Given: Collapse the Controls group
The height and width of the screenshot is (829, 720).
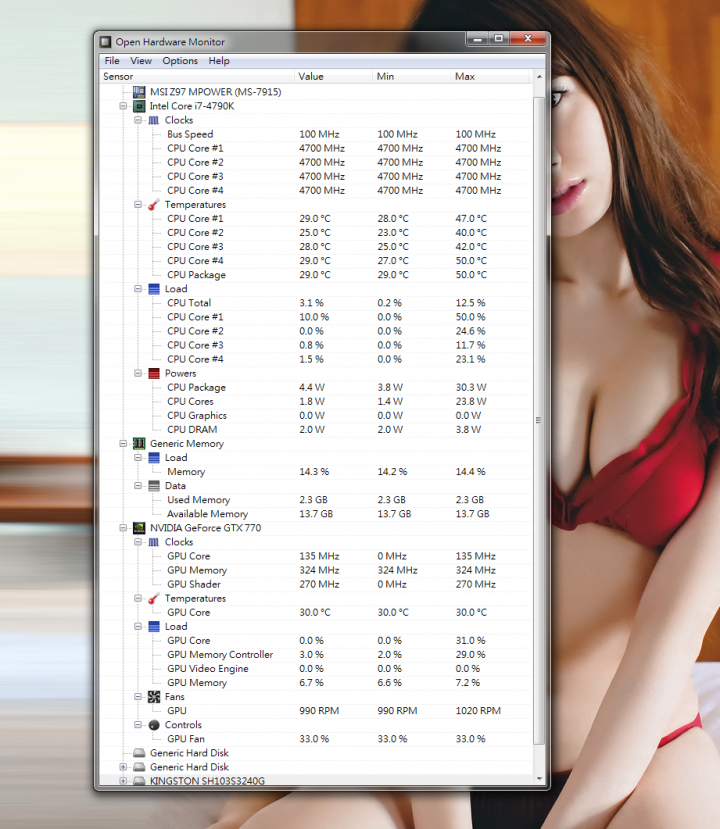Looking at the screenshot, I should click(x=138, y=725).
